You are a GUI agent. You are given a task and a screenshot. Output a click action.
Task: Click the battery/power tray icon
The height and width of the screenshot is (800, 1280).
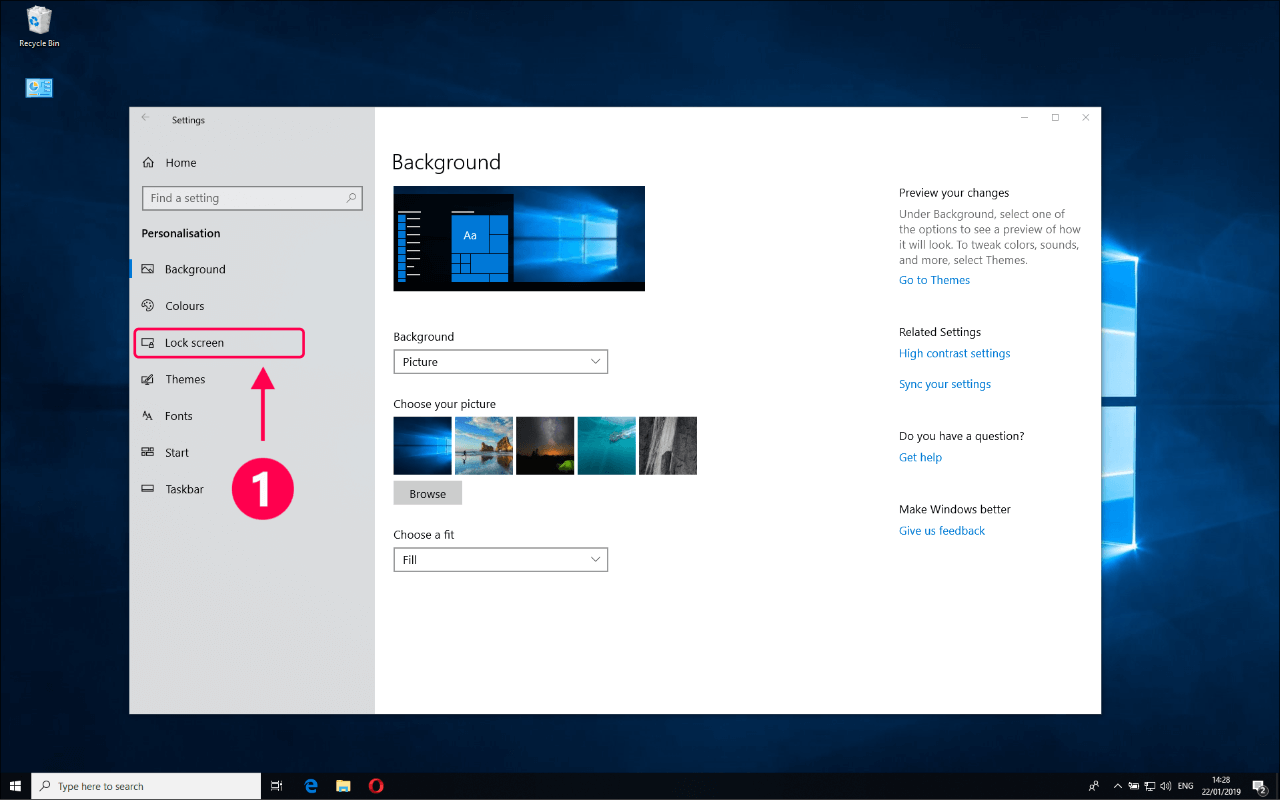tap(1135, 786)
